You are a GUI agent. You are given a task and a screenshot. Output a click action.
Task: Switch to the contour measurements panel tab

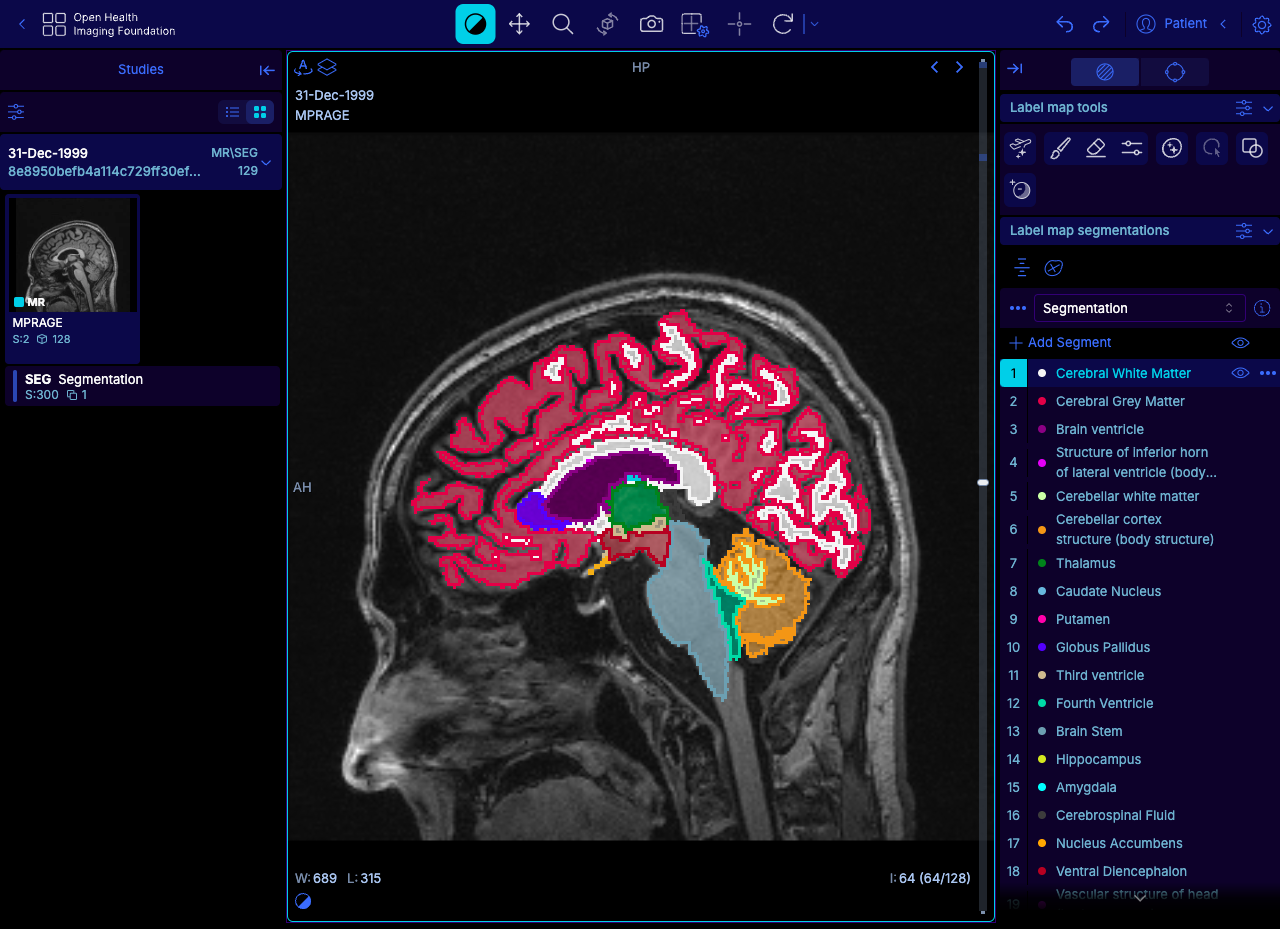click(1175, 72)
